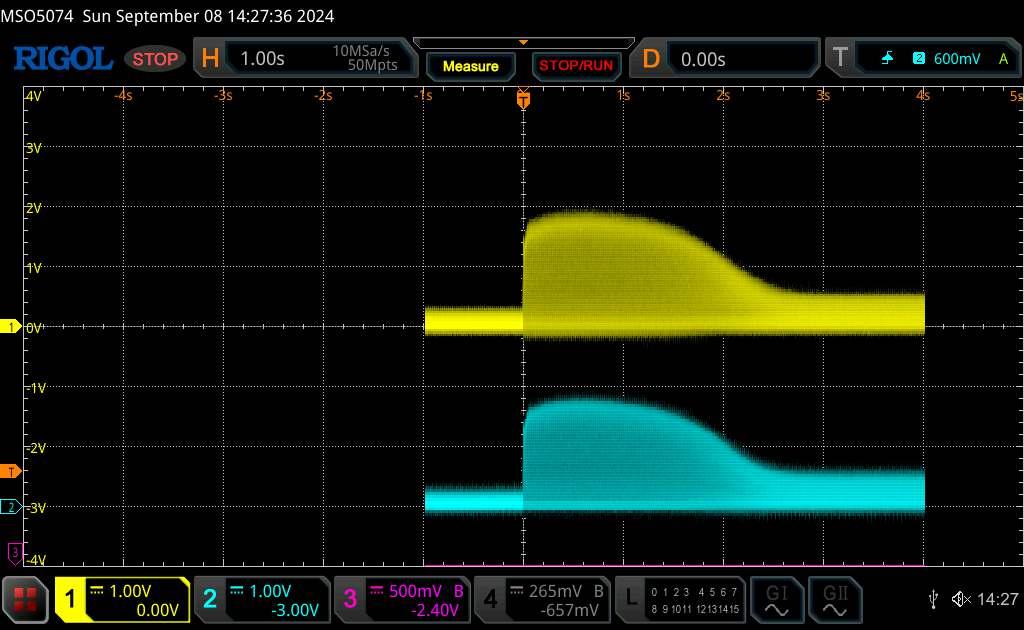The image size is (1024, 630).
Task: Expand the pull-down tab at top center
Action: 521,42
